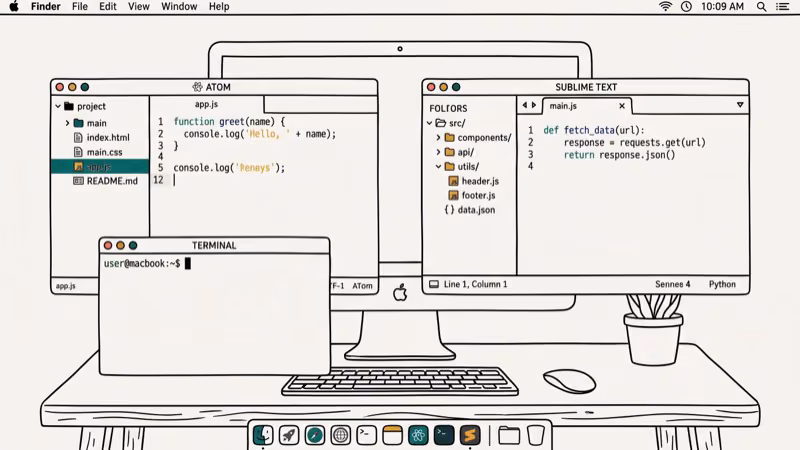Collapse the utils/ folder in Sublime
Viewport: 800px width, 450px height.
click(x=438, y=166)
